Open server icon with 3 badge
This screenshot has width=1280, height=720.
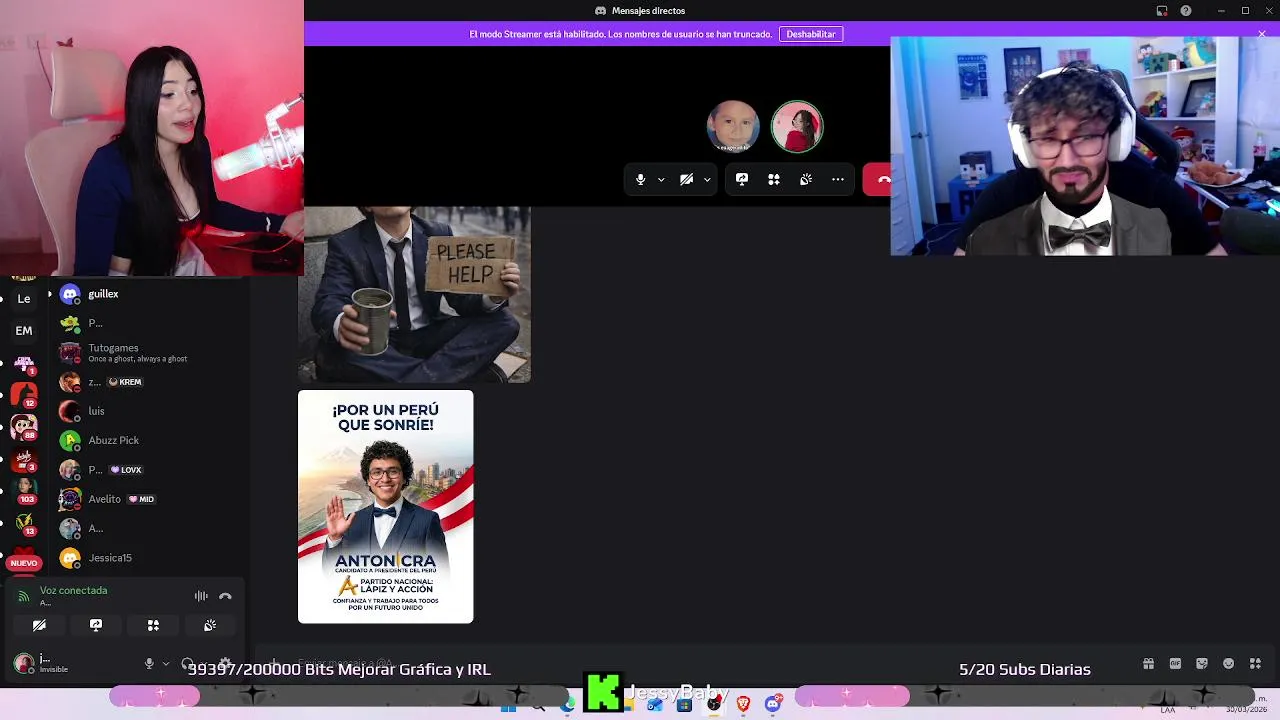(24, 459)
